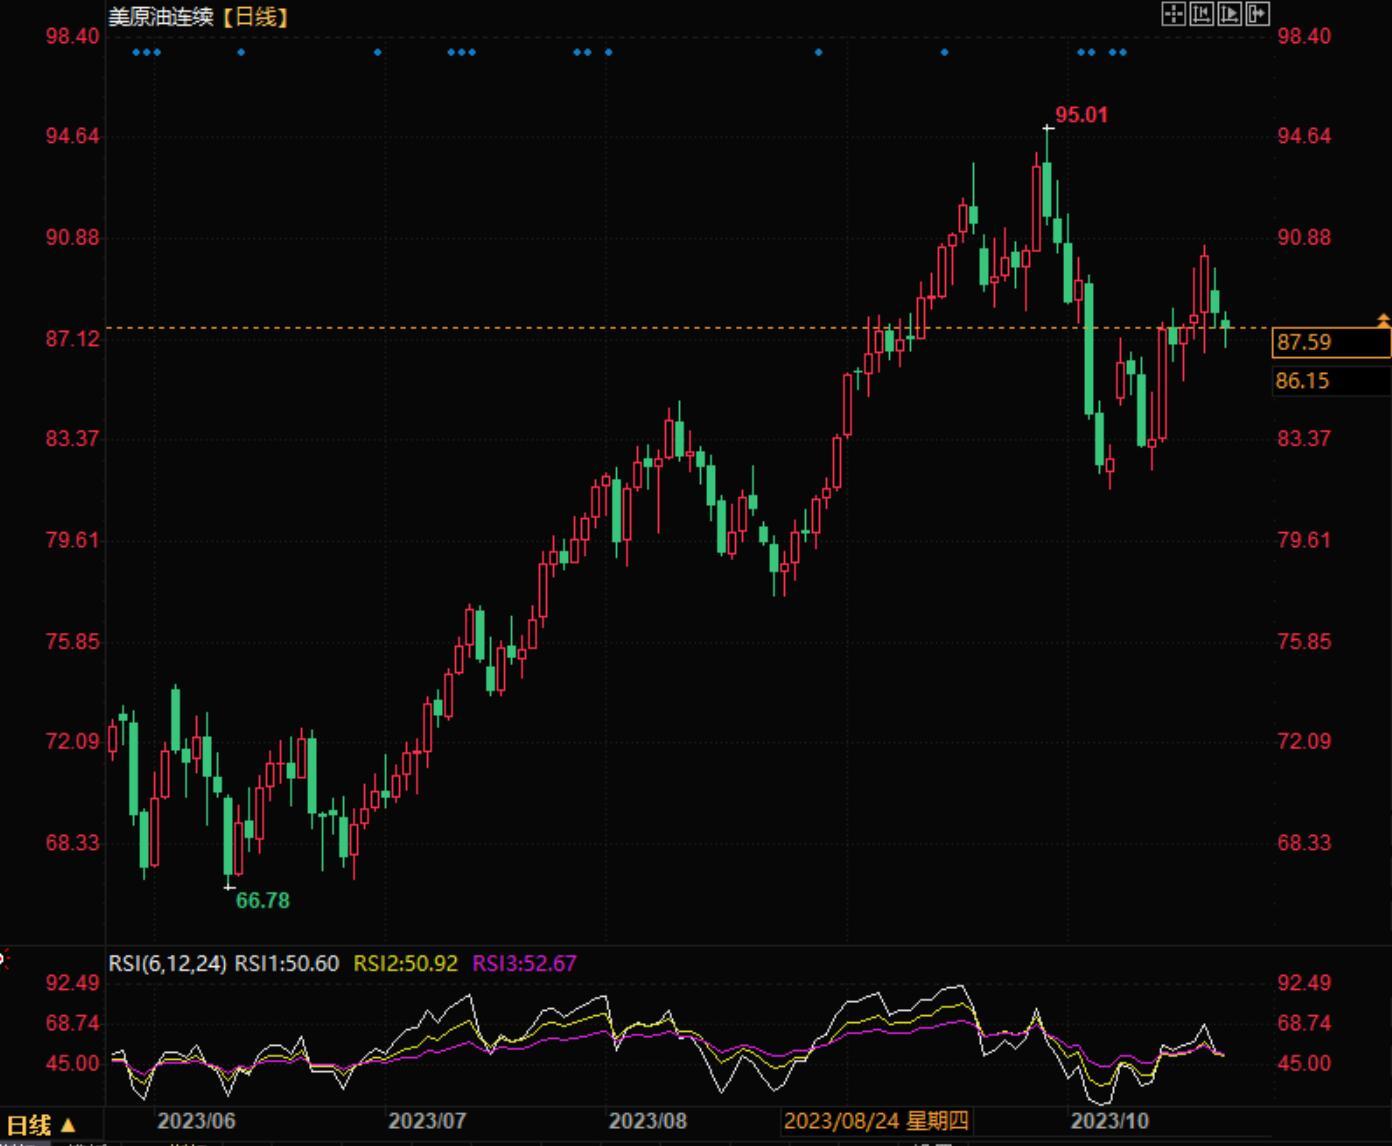This screenshot has height=1146, width=1392.
Task: Click the RSI(6,12,24) indicator parameter label
Action: 167,964
